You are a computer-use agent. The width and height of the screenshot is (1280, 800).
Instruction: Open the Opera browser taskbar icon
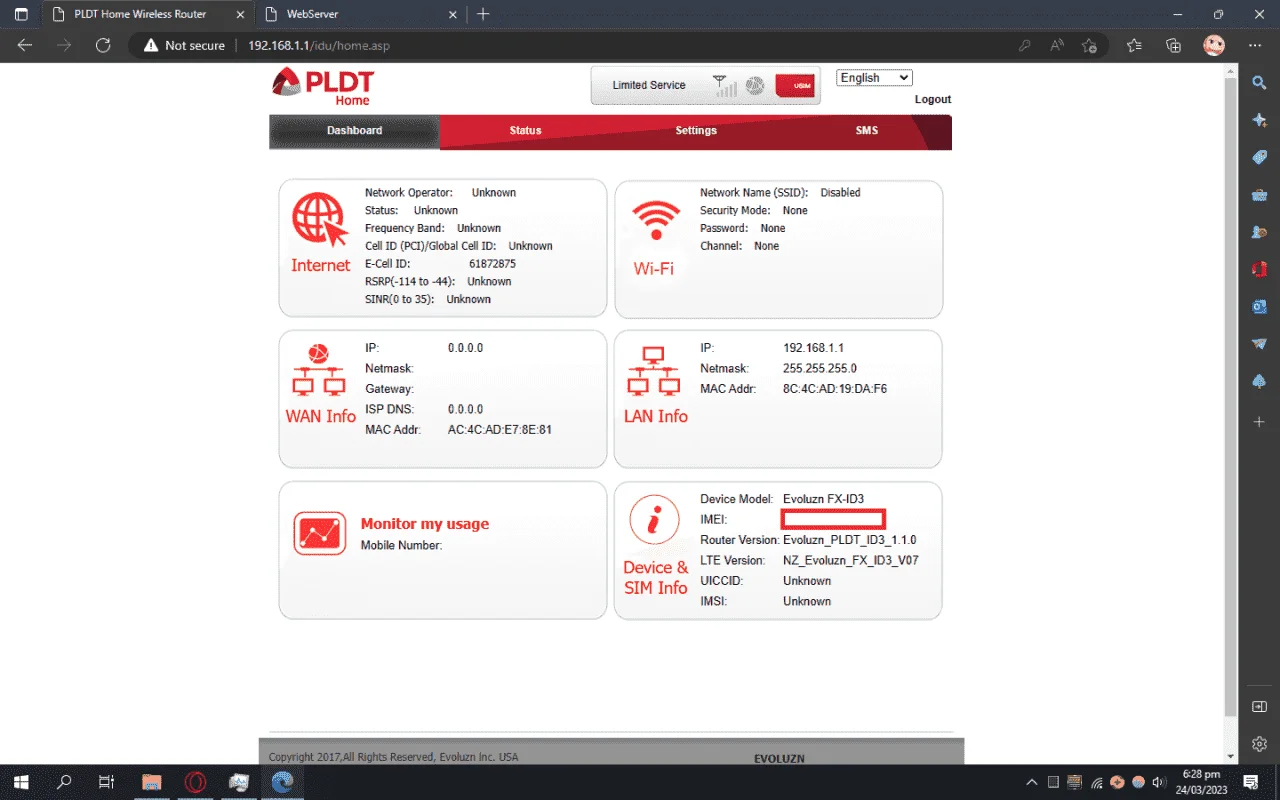(195, 781)
